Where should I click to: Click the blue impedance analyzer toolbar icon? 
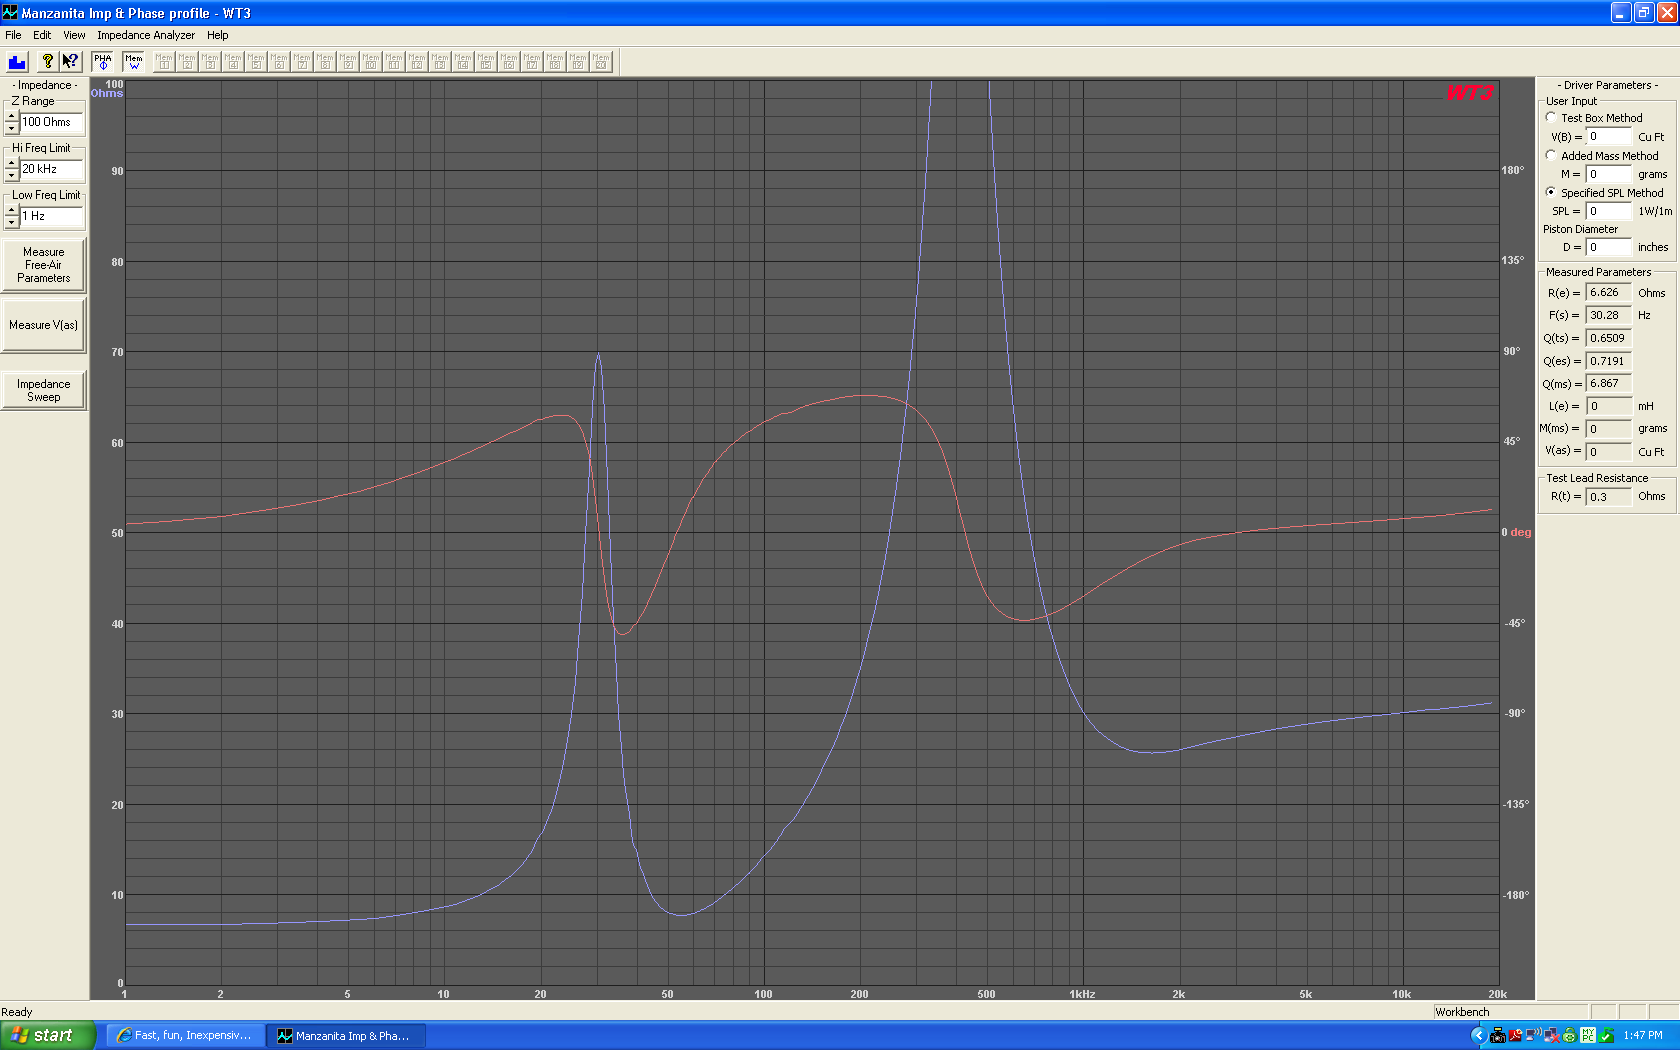pos(17,62)
